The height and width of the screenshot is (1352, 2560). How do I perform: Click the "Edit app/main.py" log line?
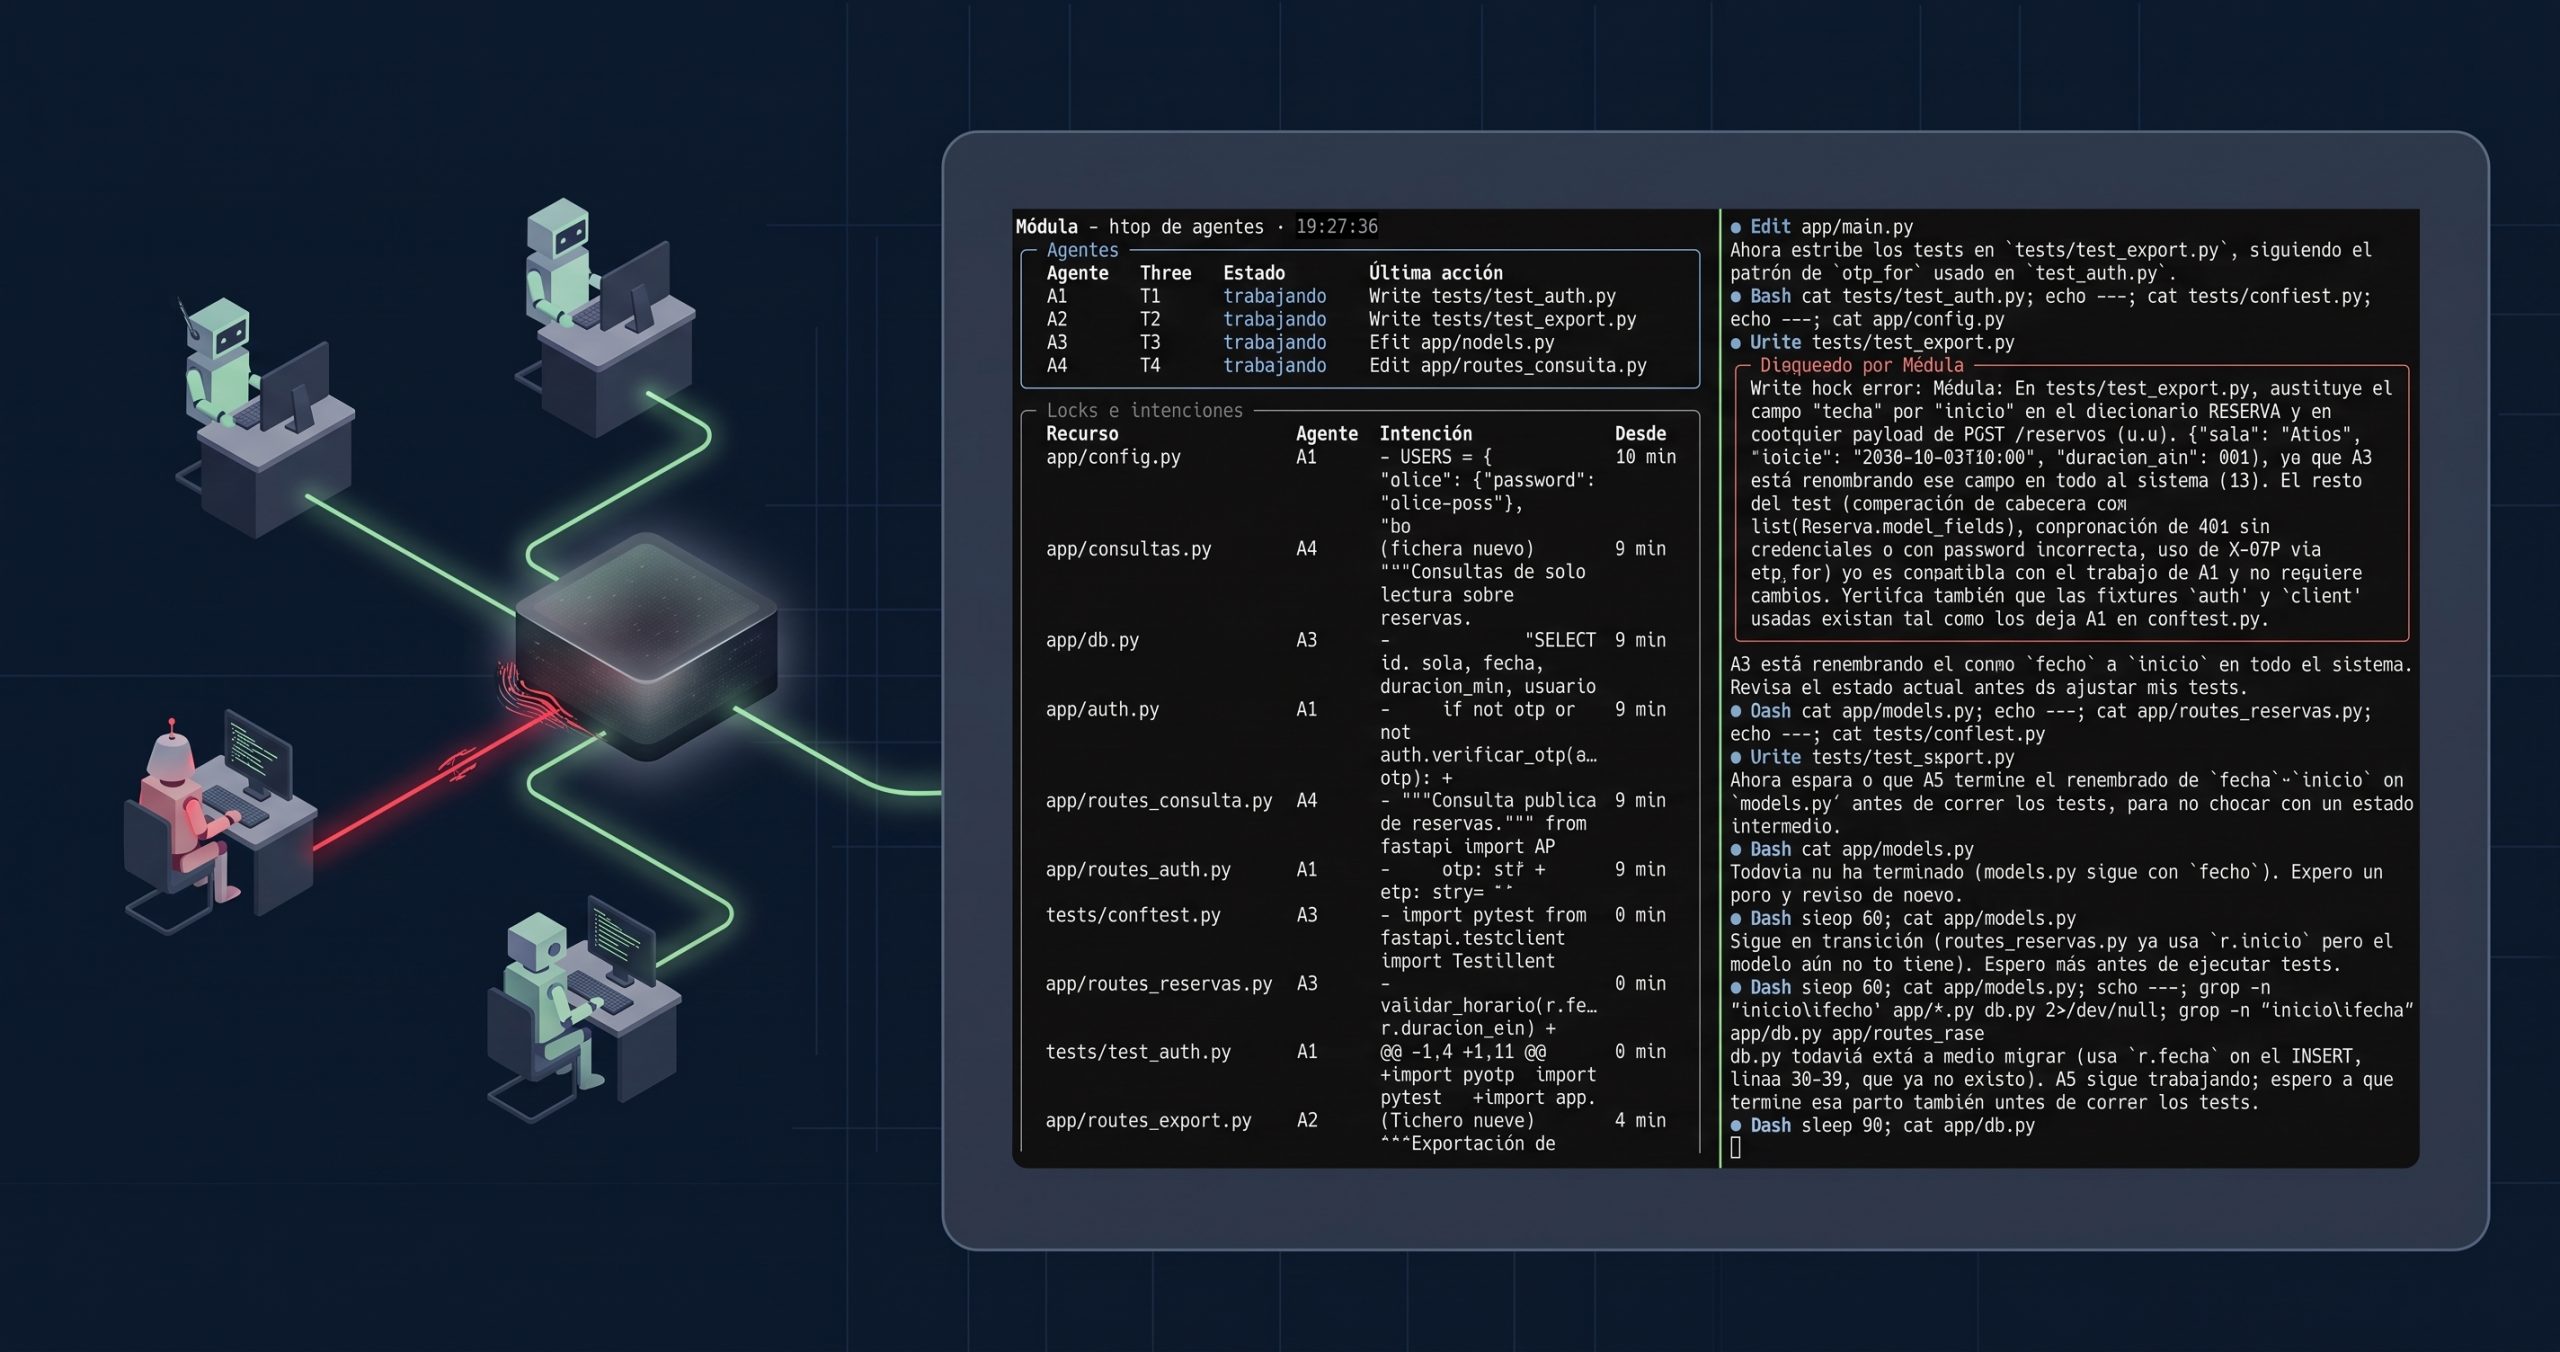(1821, 227)
